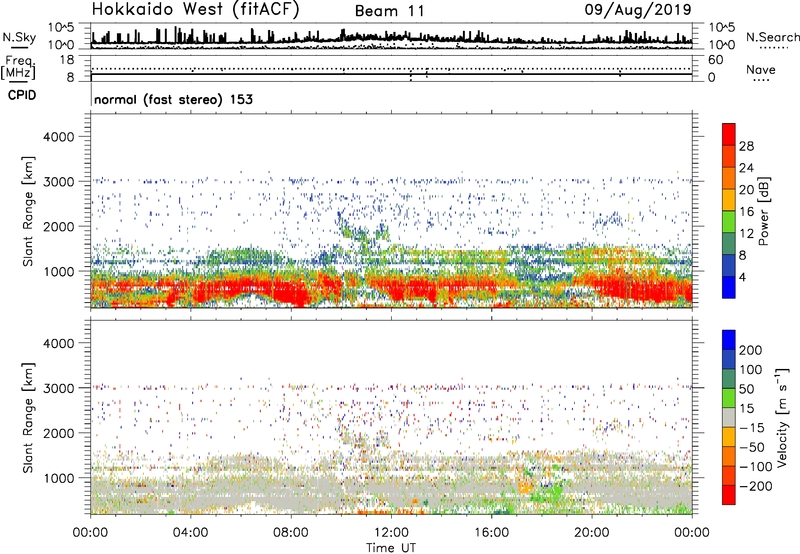Click the '-50' label on the velocity colorbar
This screenshot has width=800, height=554.
[752, 447]
